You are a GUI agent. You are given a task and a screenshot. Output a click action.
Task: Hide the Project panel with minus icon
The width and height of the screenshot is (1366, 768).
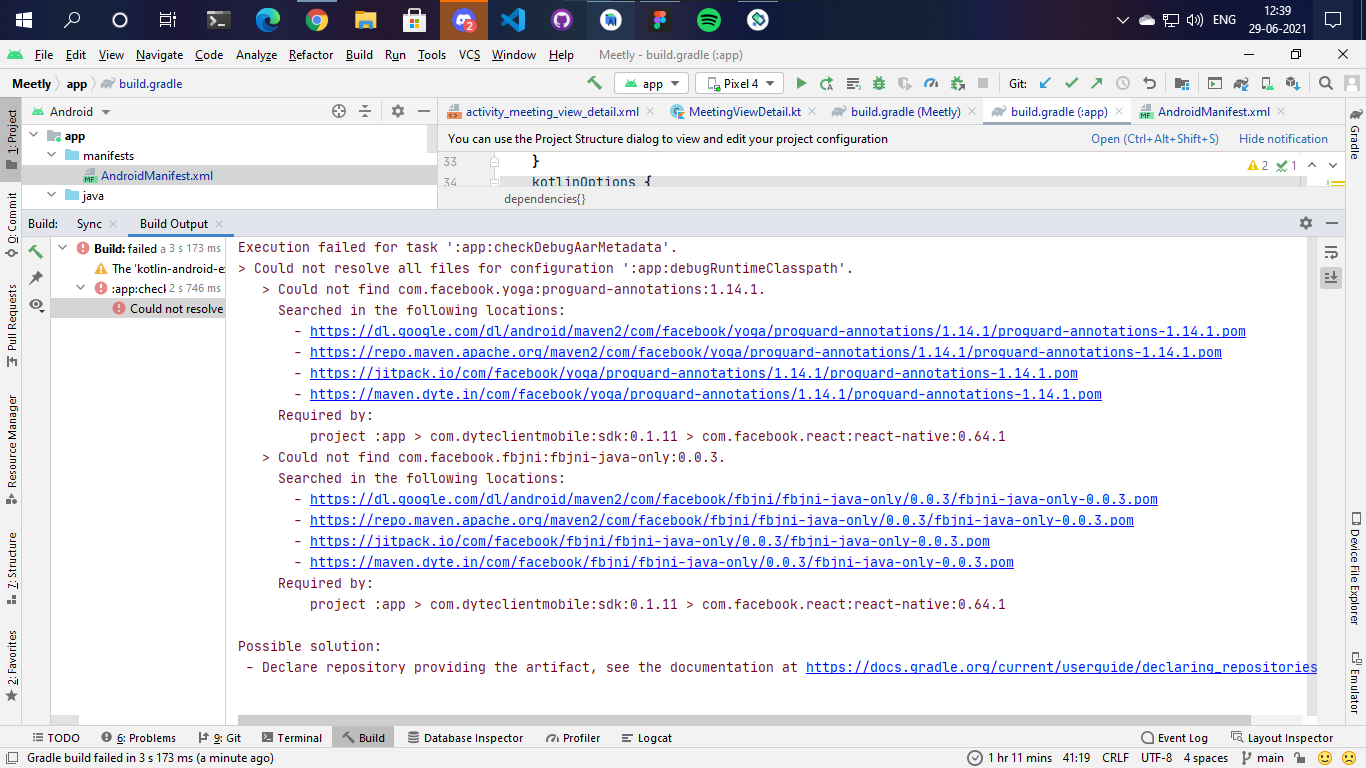pyautogui.click(x=424, y=111)
